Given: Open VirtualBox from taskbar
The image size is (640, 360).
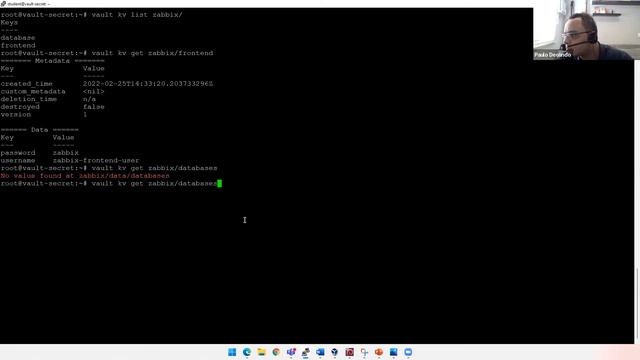Looking at the screenshot, I should pyautogui.click(x=335, y=352).
